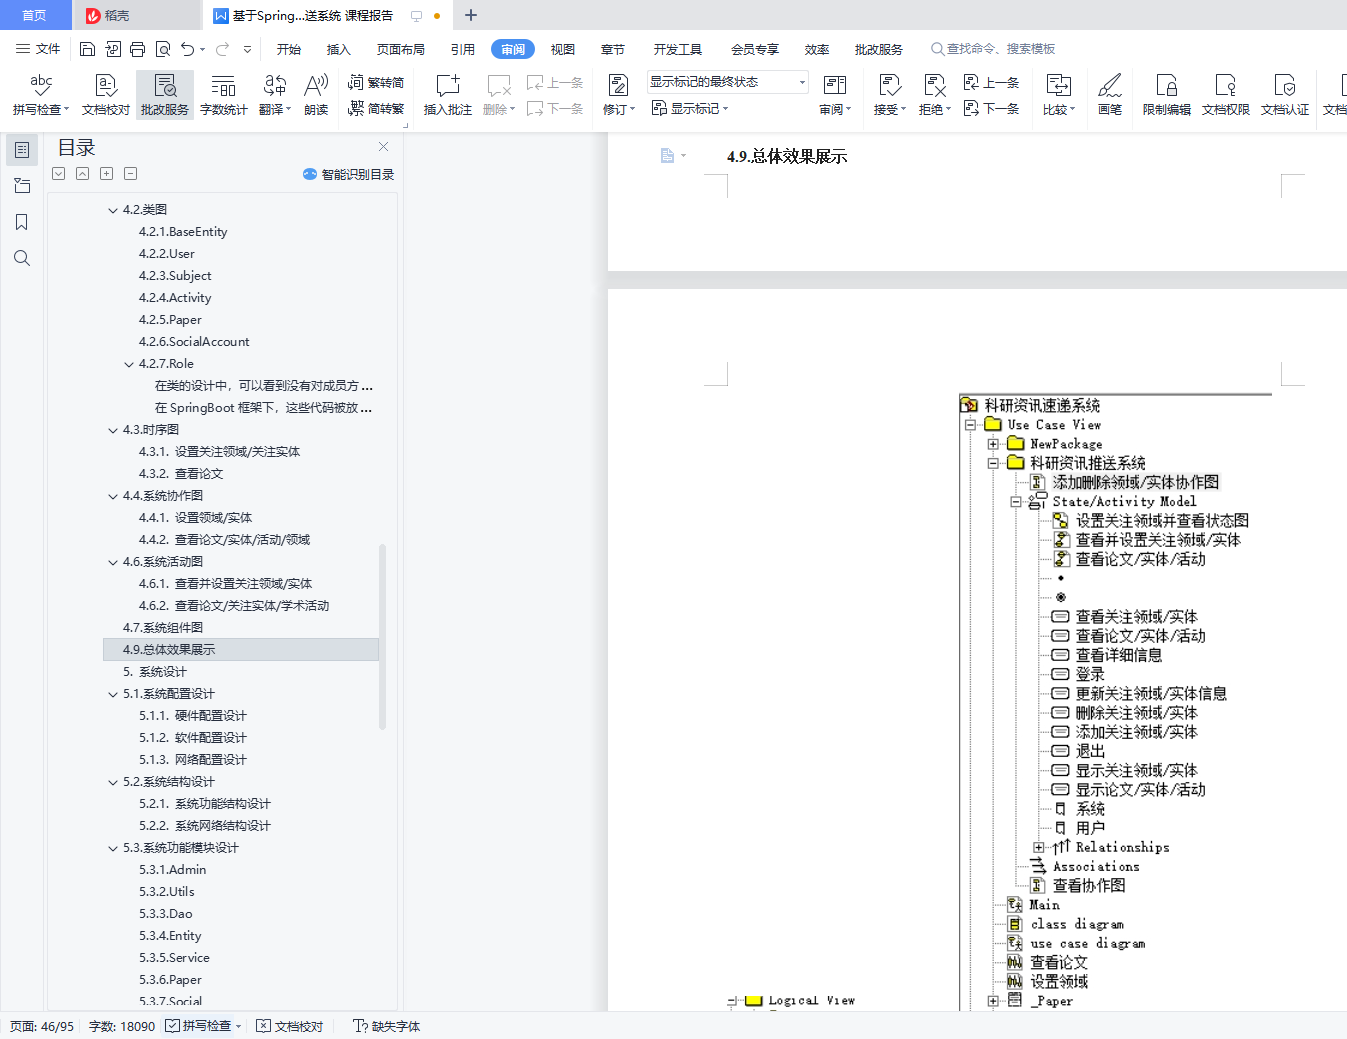
Task: Select 4.9.总体效果展示 in the outline
Action: click(241, 650)
